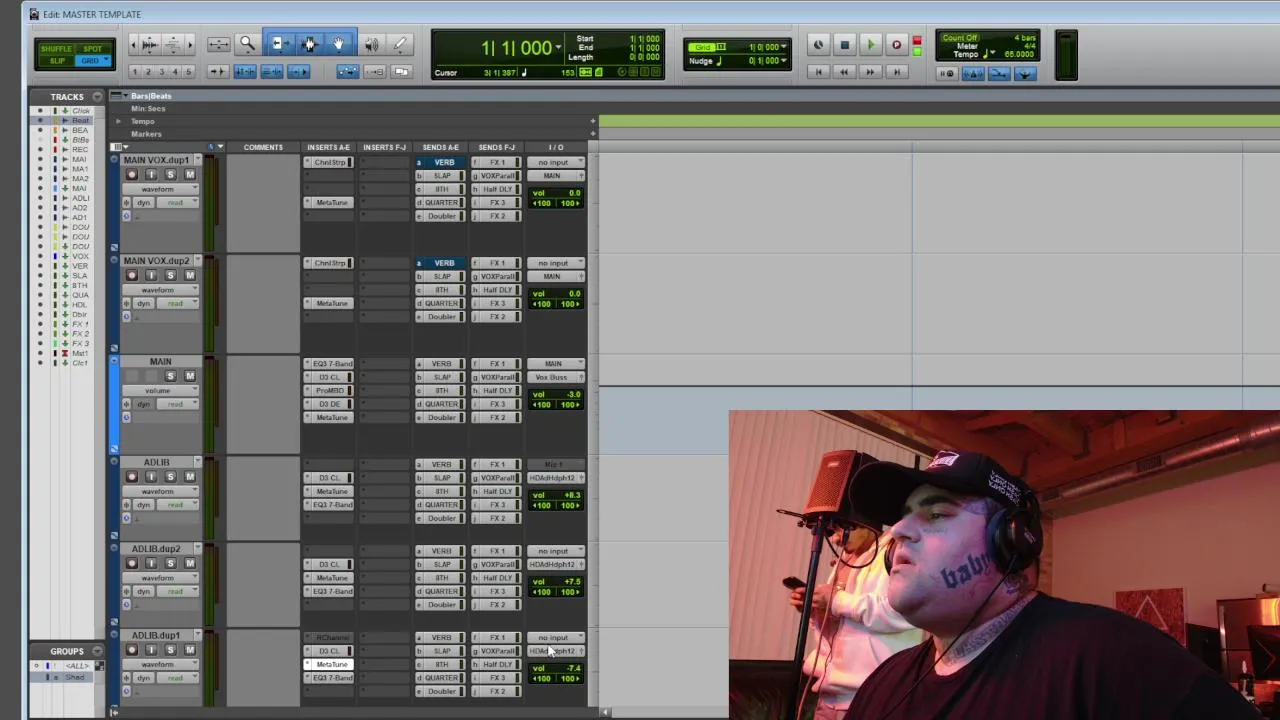1280x720 pixels.
Task: Open MAIN track volume view selector
Action: 160,390
